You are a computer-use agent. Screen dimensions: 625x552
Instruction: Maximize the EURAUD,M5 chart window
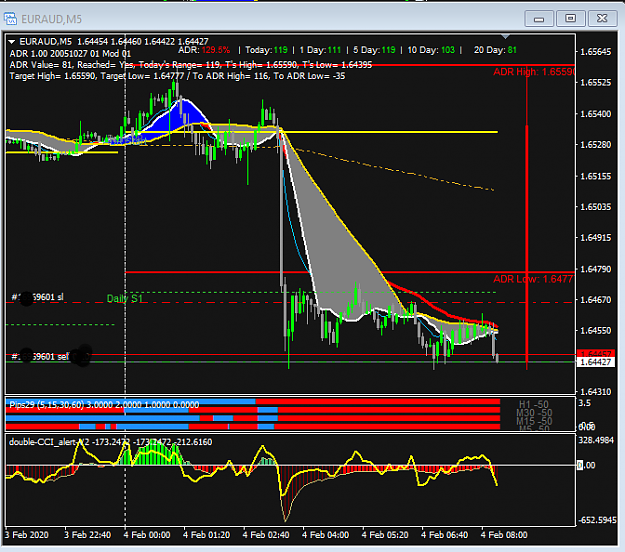tap(570, 18)
